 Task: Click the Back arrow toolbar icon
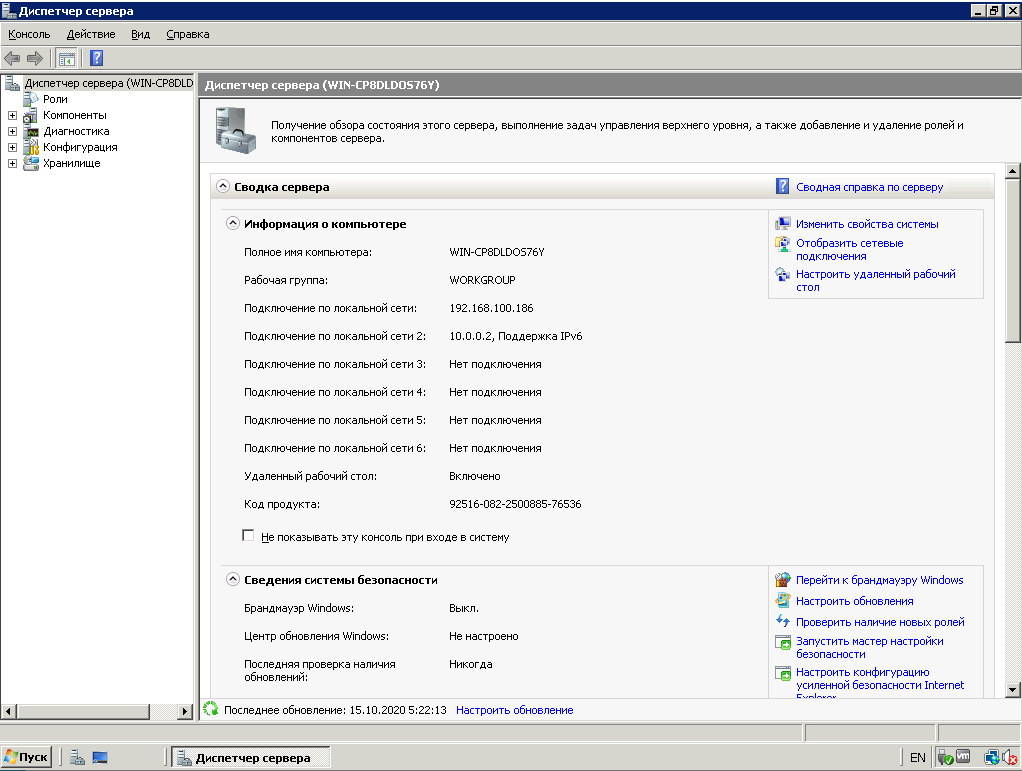(12, 58)
